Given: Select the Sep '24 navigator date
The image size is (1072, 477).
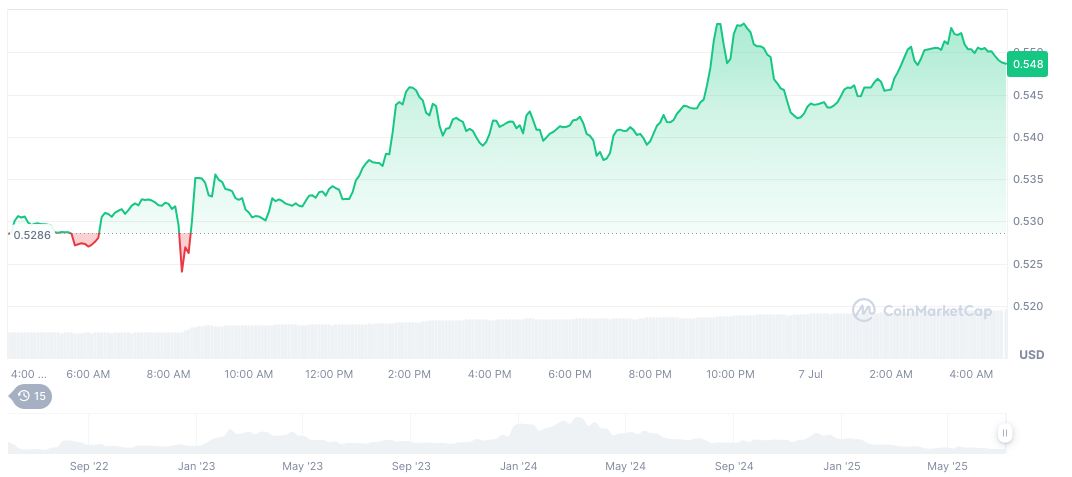Looking at the screenshot, I should pos(733,466).
